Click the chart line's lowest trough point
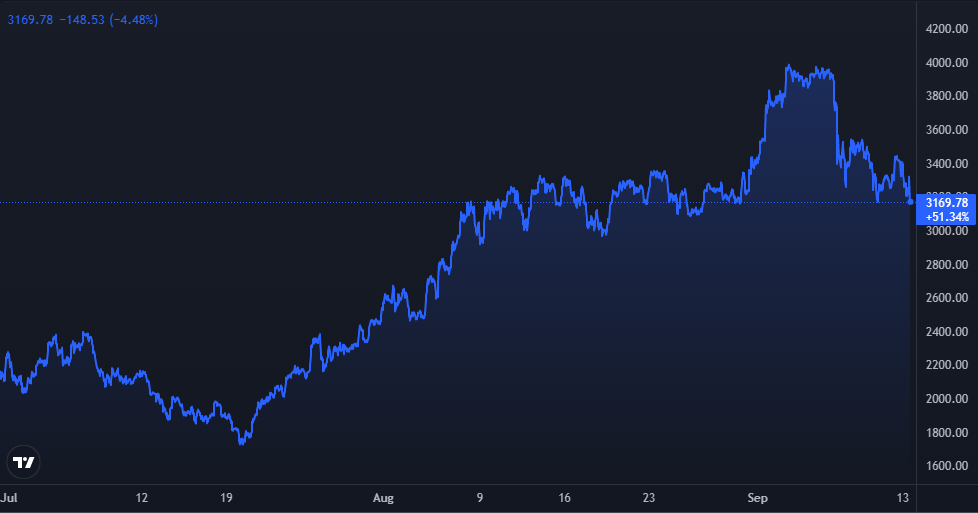The height and width of the screenshot is (513, 978). pyautogui.click(x=243, y=443)
